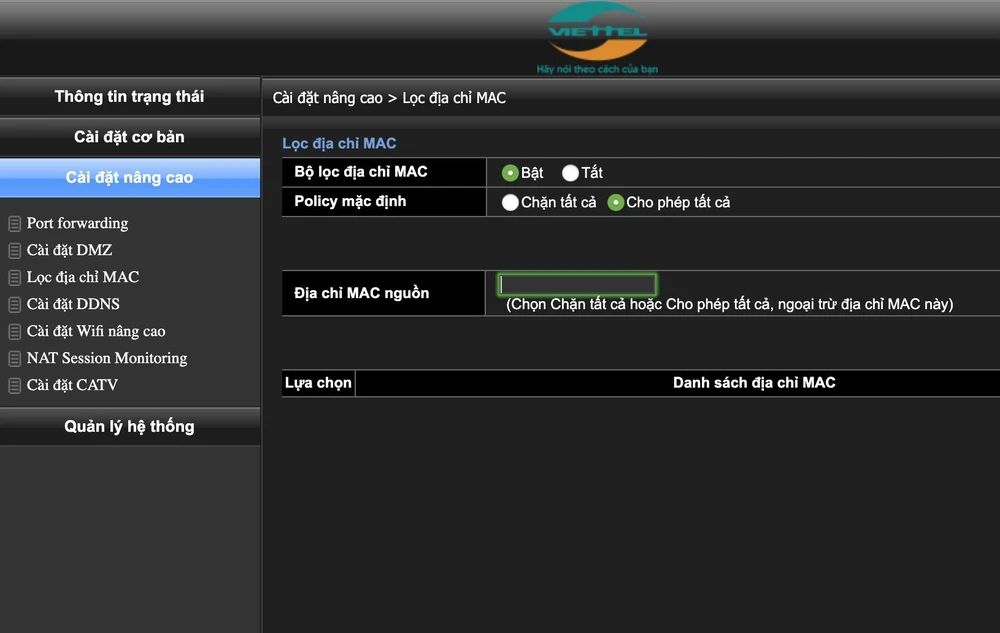Choose the Cho phép tất cả policy option
This screenshot has width=1000, height=633.
(x=616, y=203)
